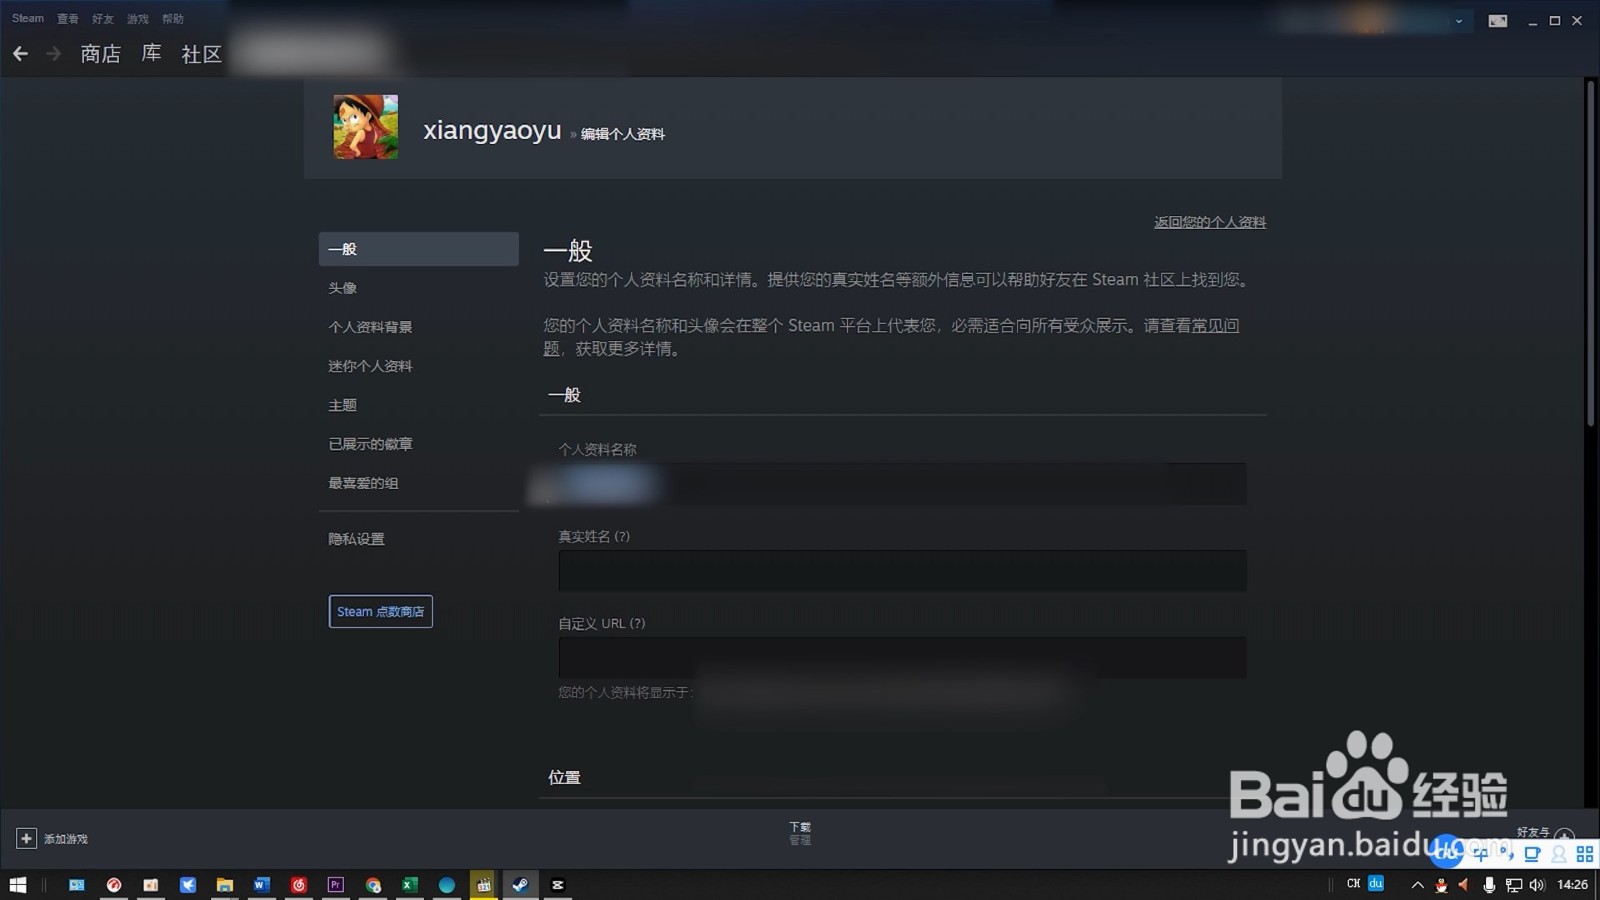Click the xiangyaoyu profile avatar

tap(365, 127)
